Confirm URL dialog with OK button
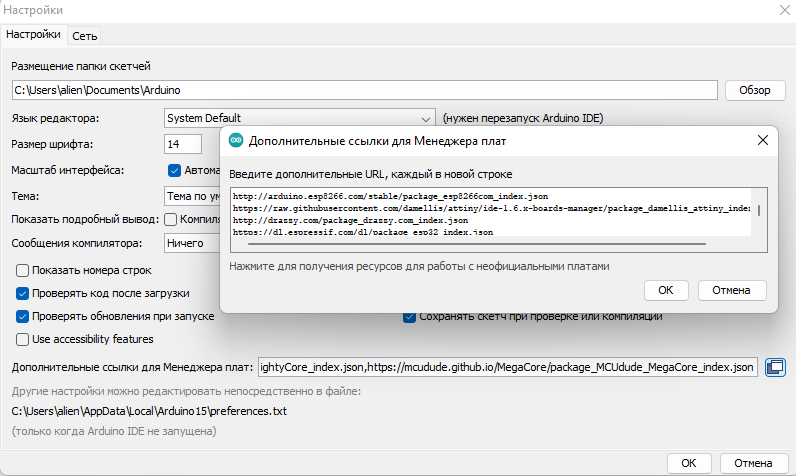 click(666, 290)
